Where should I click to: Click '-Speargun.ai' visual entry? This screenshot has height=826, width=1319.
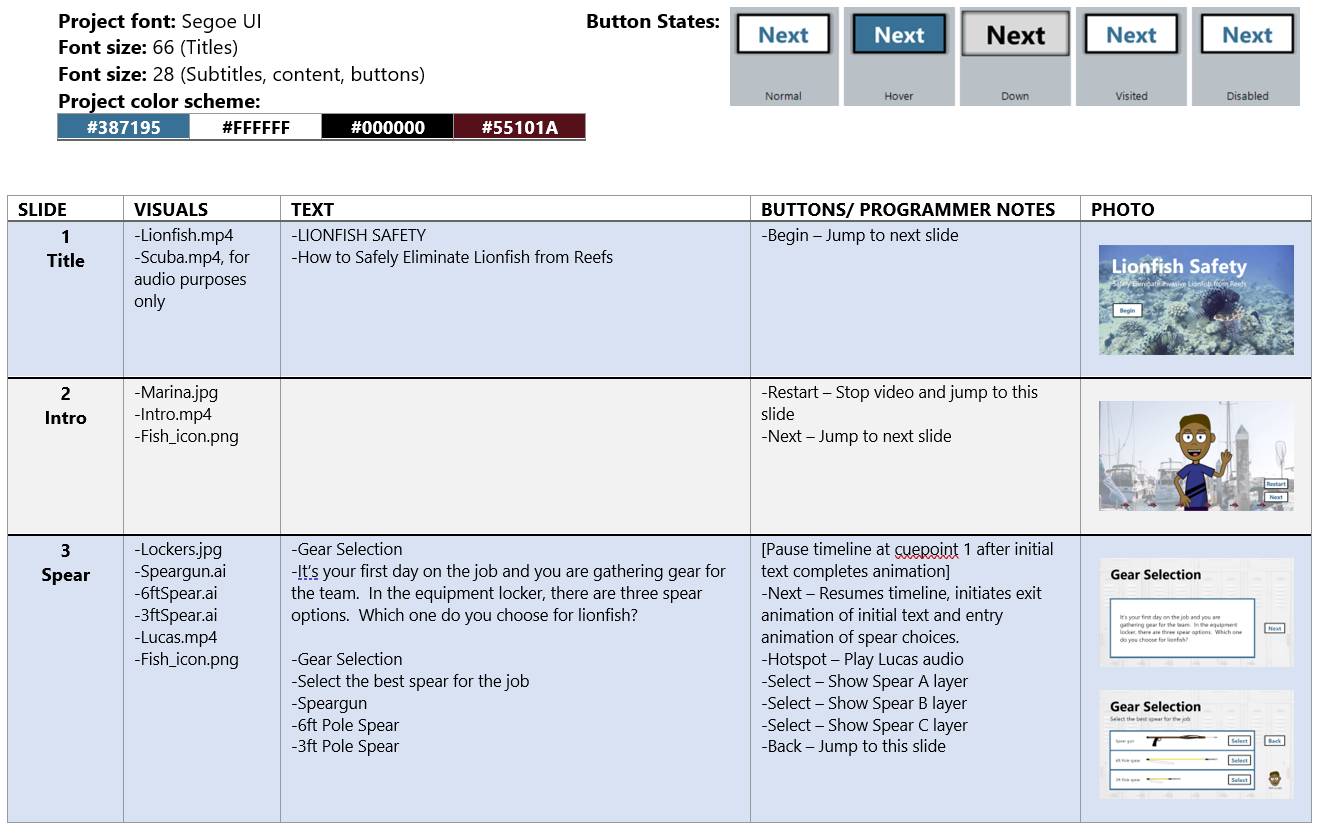click(x=180, y=571)
